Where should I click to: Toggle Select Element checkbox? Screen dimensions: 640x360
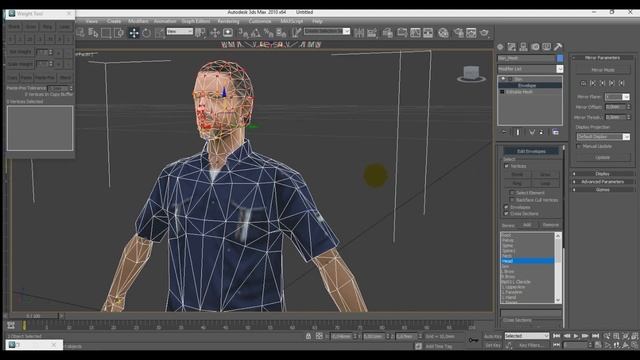tap(512, 193)
